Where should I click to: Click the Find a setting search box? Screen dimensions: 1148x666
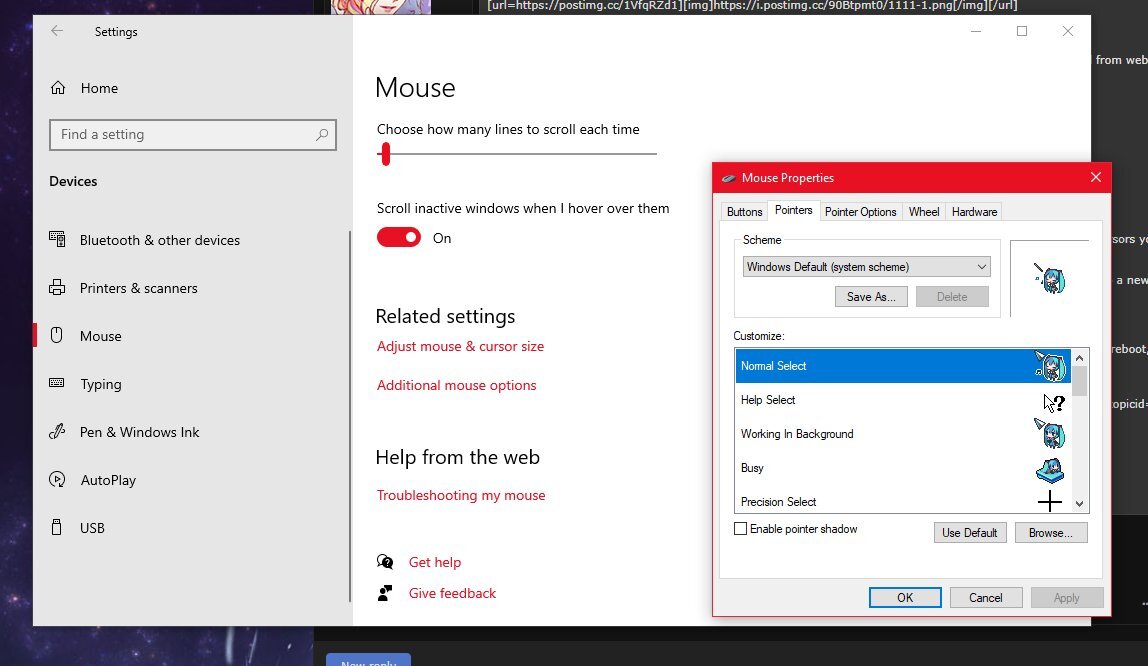tap(193, 134)
